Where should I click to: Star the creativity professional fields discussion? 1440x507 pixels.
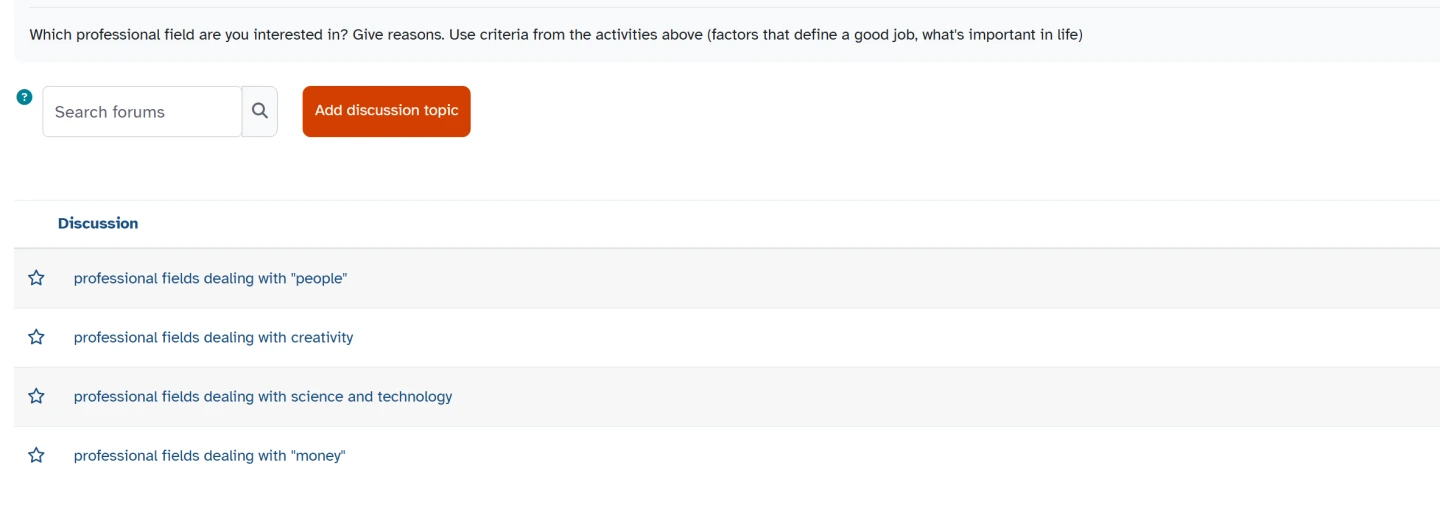tap(36, 337)
